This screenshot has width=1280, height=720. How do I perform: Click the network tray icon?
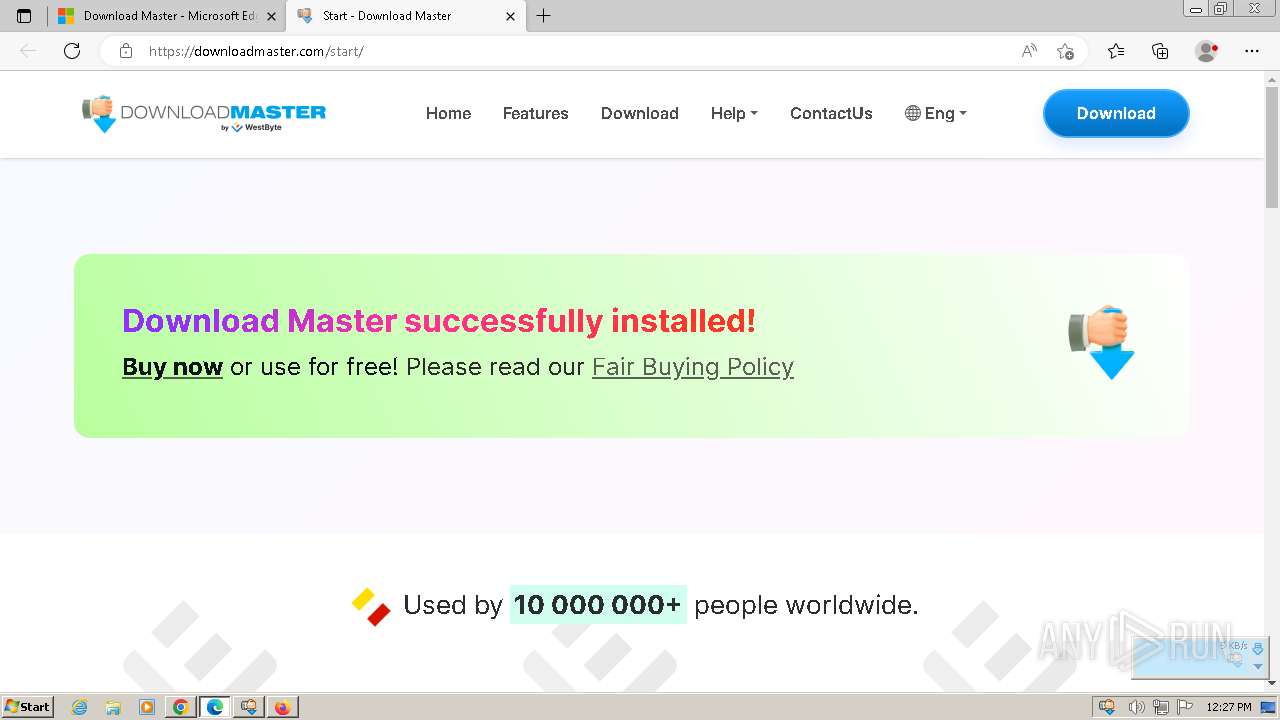(1161, 707)
